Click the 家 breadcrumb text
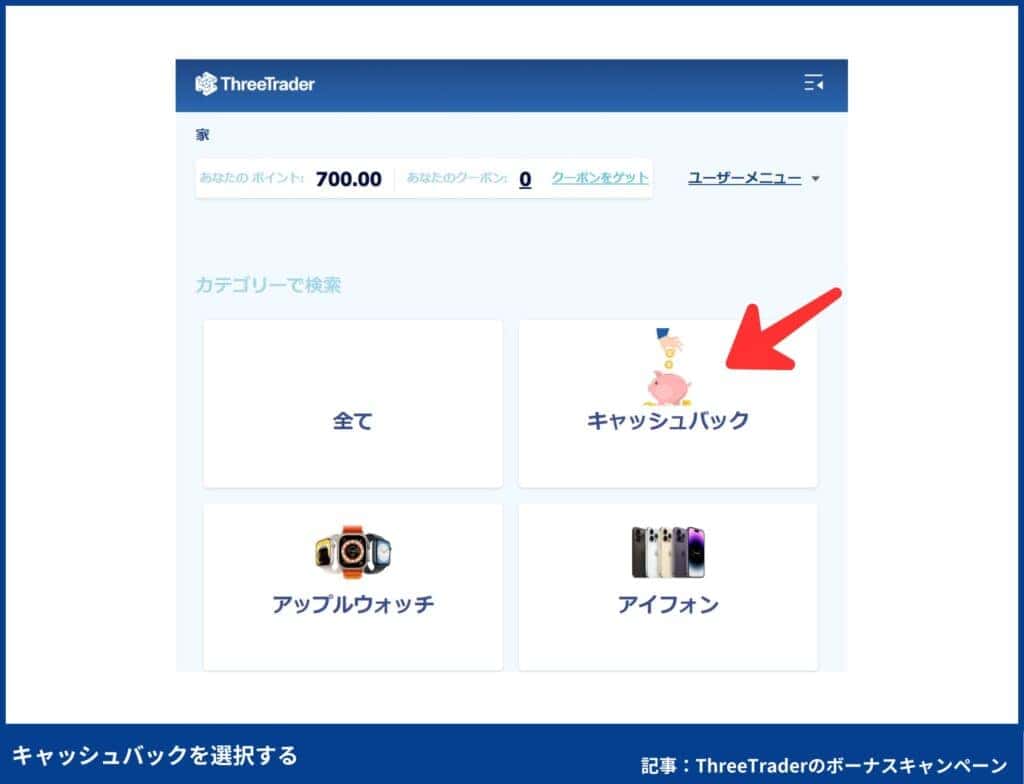Image resolution: width=1024 pixels, height=784 pixels. (x=202, y=135)
